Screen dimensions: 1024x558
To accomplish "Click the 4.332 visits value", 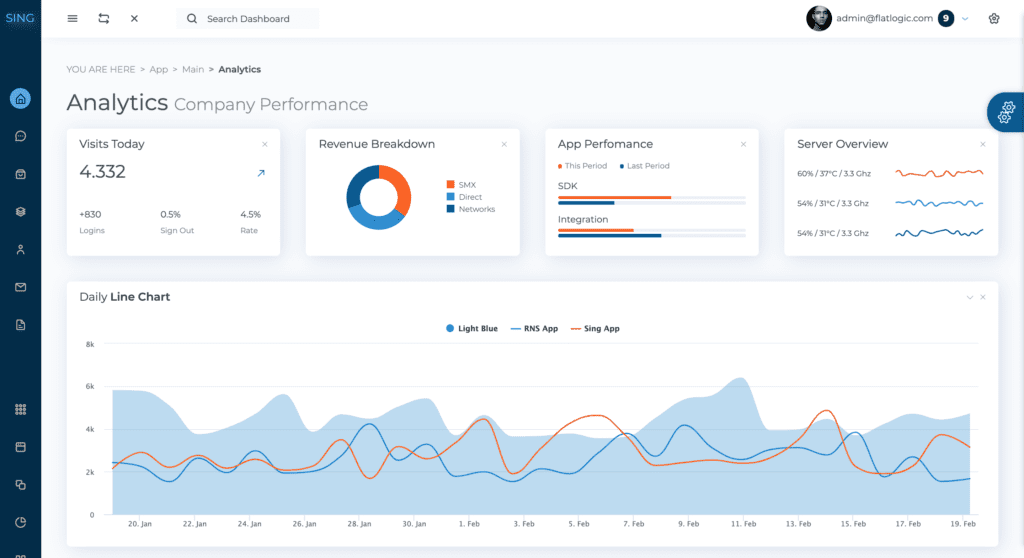I will [x=102, y=172].
